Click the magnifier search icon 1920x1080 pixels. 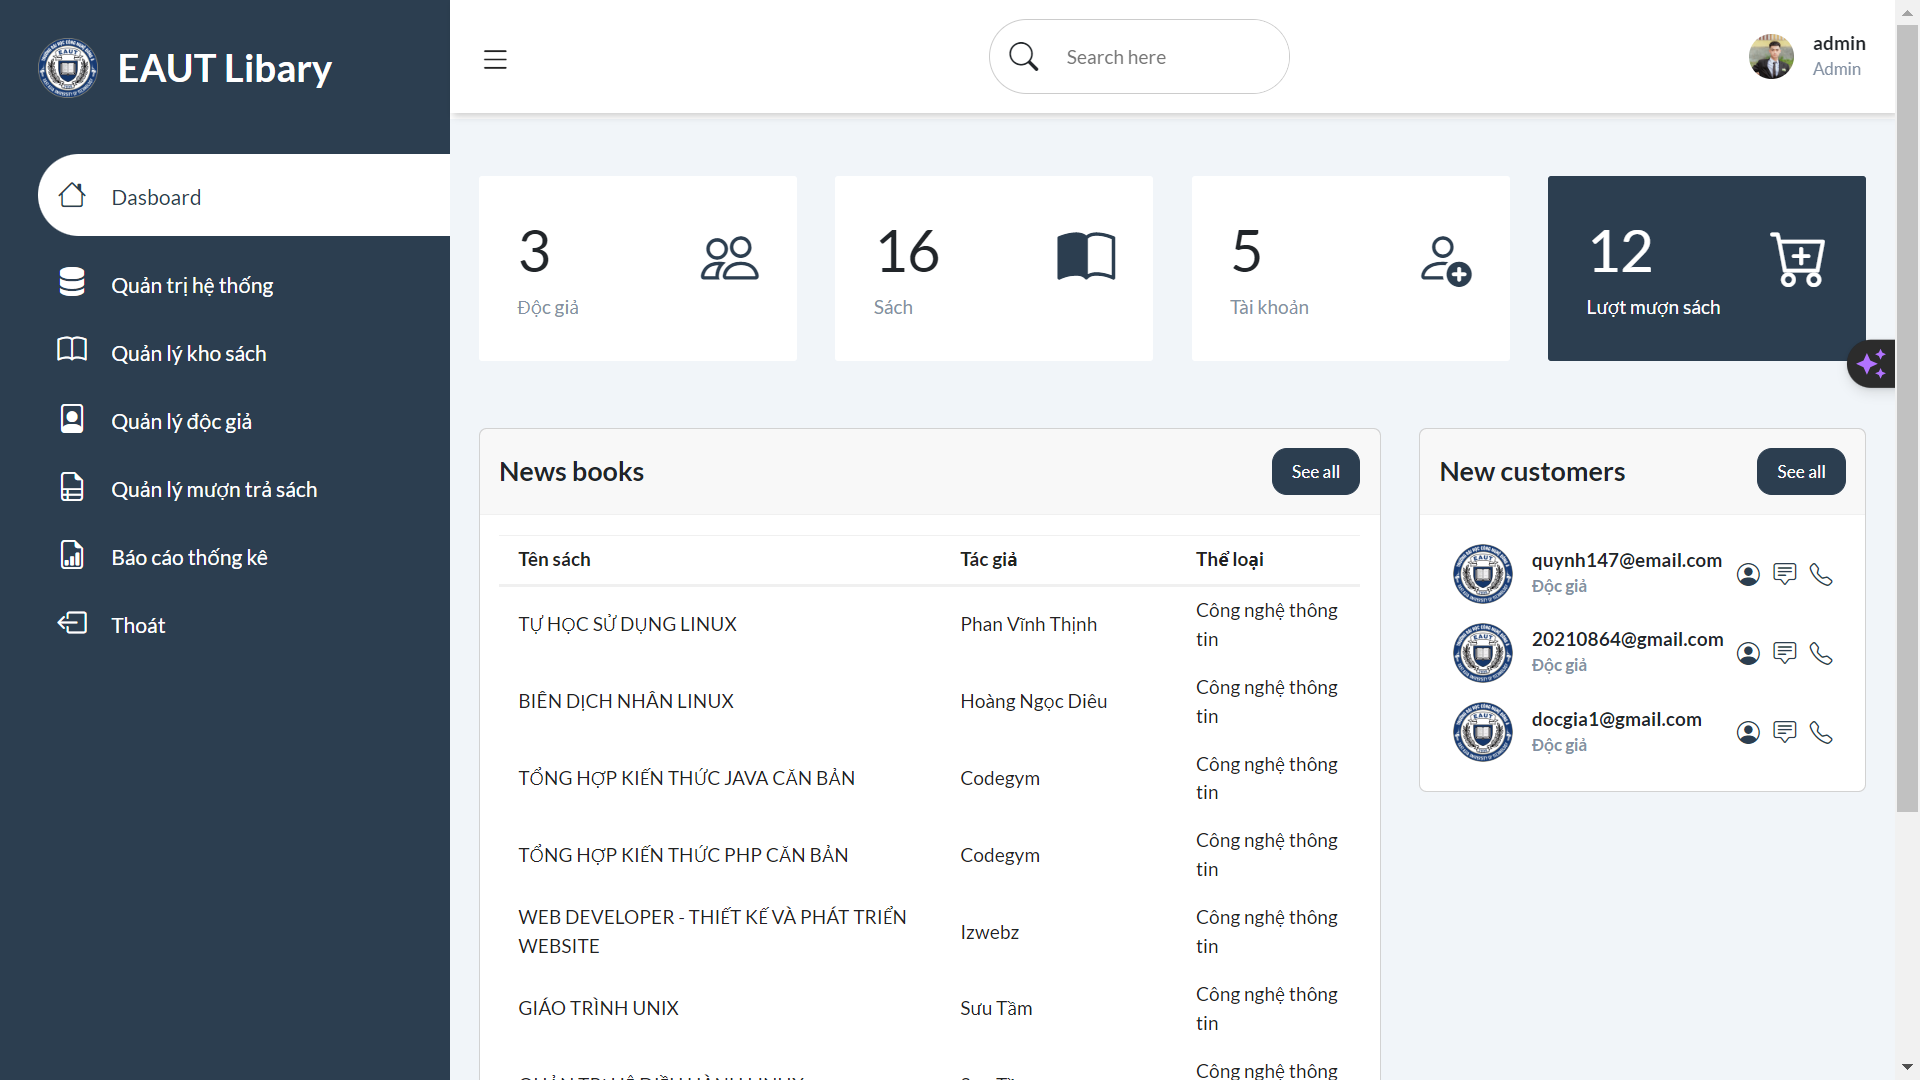click(1023, 56)
